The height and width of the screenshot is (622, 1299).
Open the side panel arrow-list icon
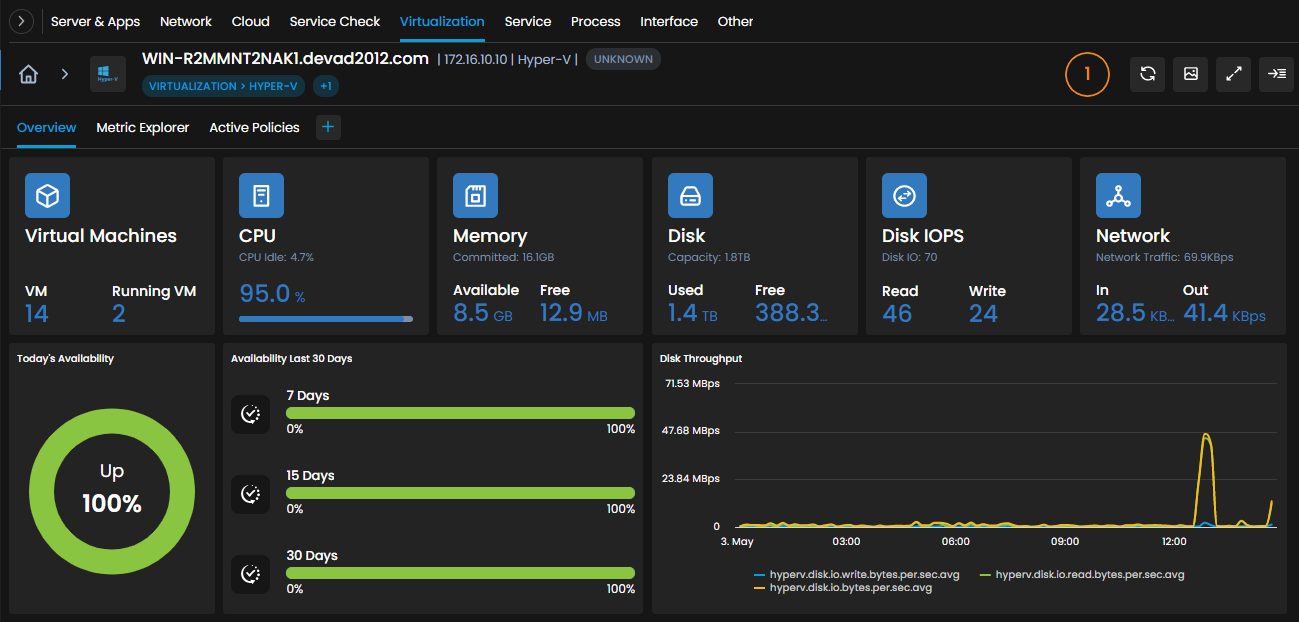click(x=1277, y=74)
